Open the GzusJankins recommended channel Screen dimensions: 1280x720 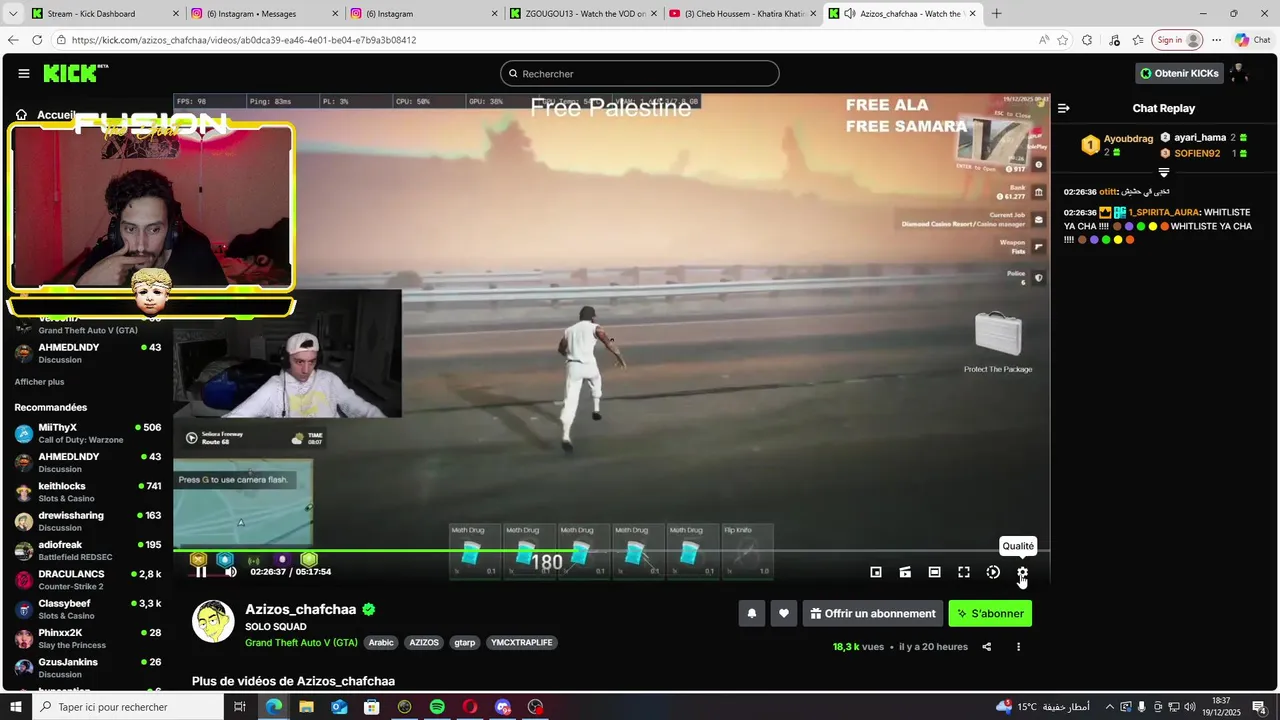(x=88, y=667)
